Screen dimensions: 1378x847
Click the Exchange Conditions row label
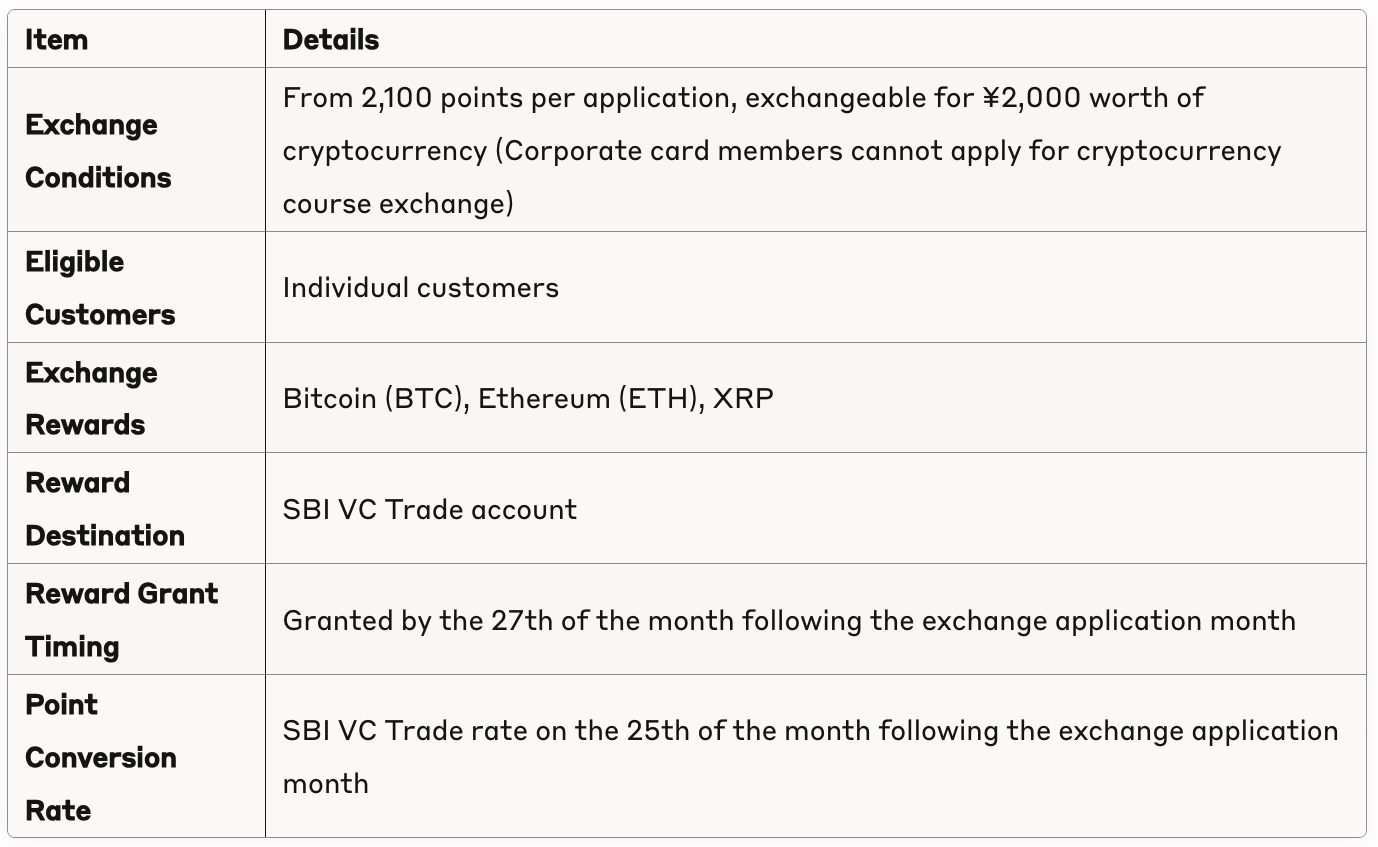click(x=98, y=151)
